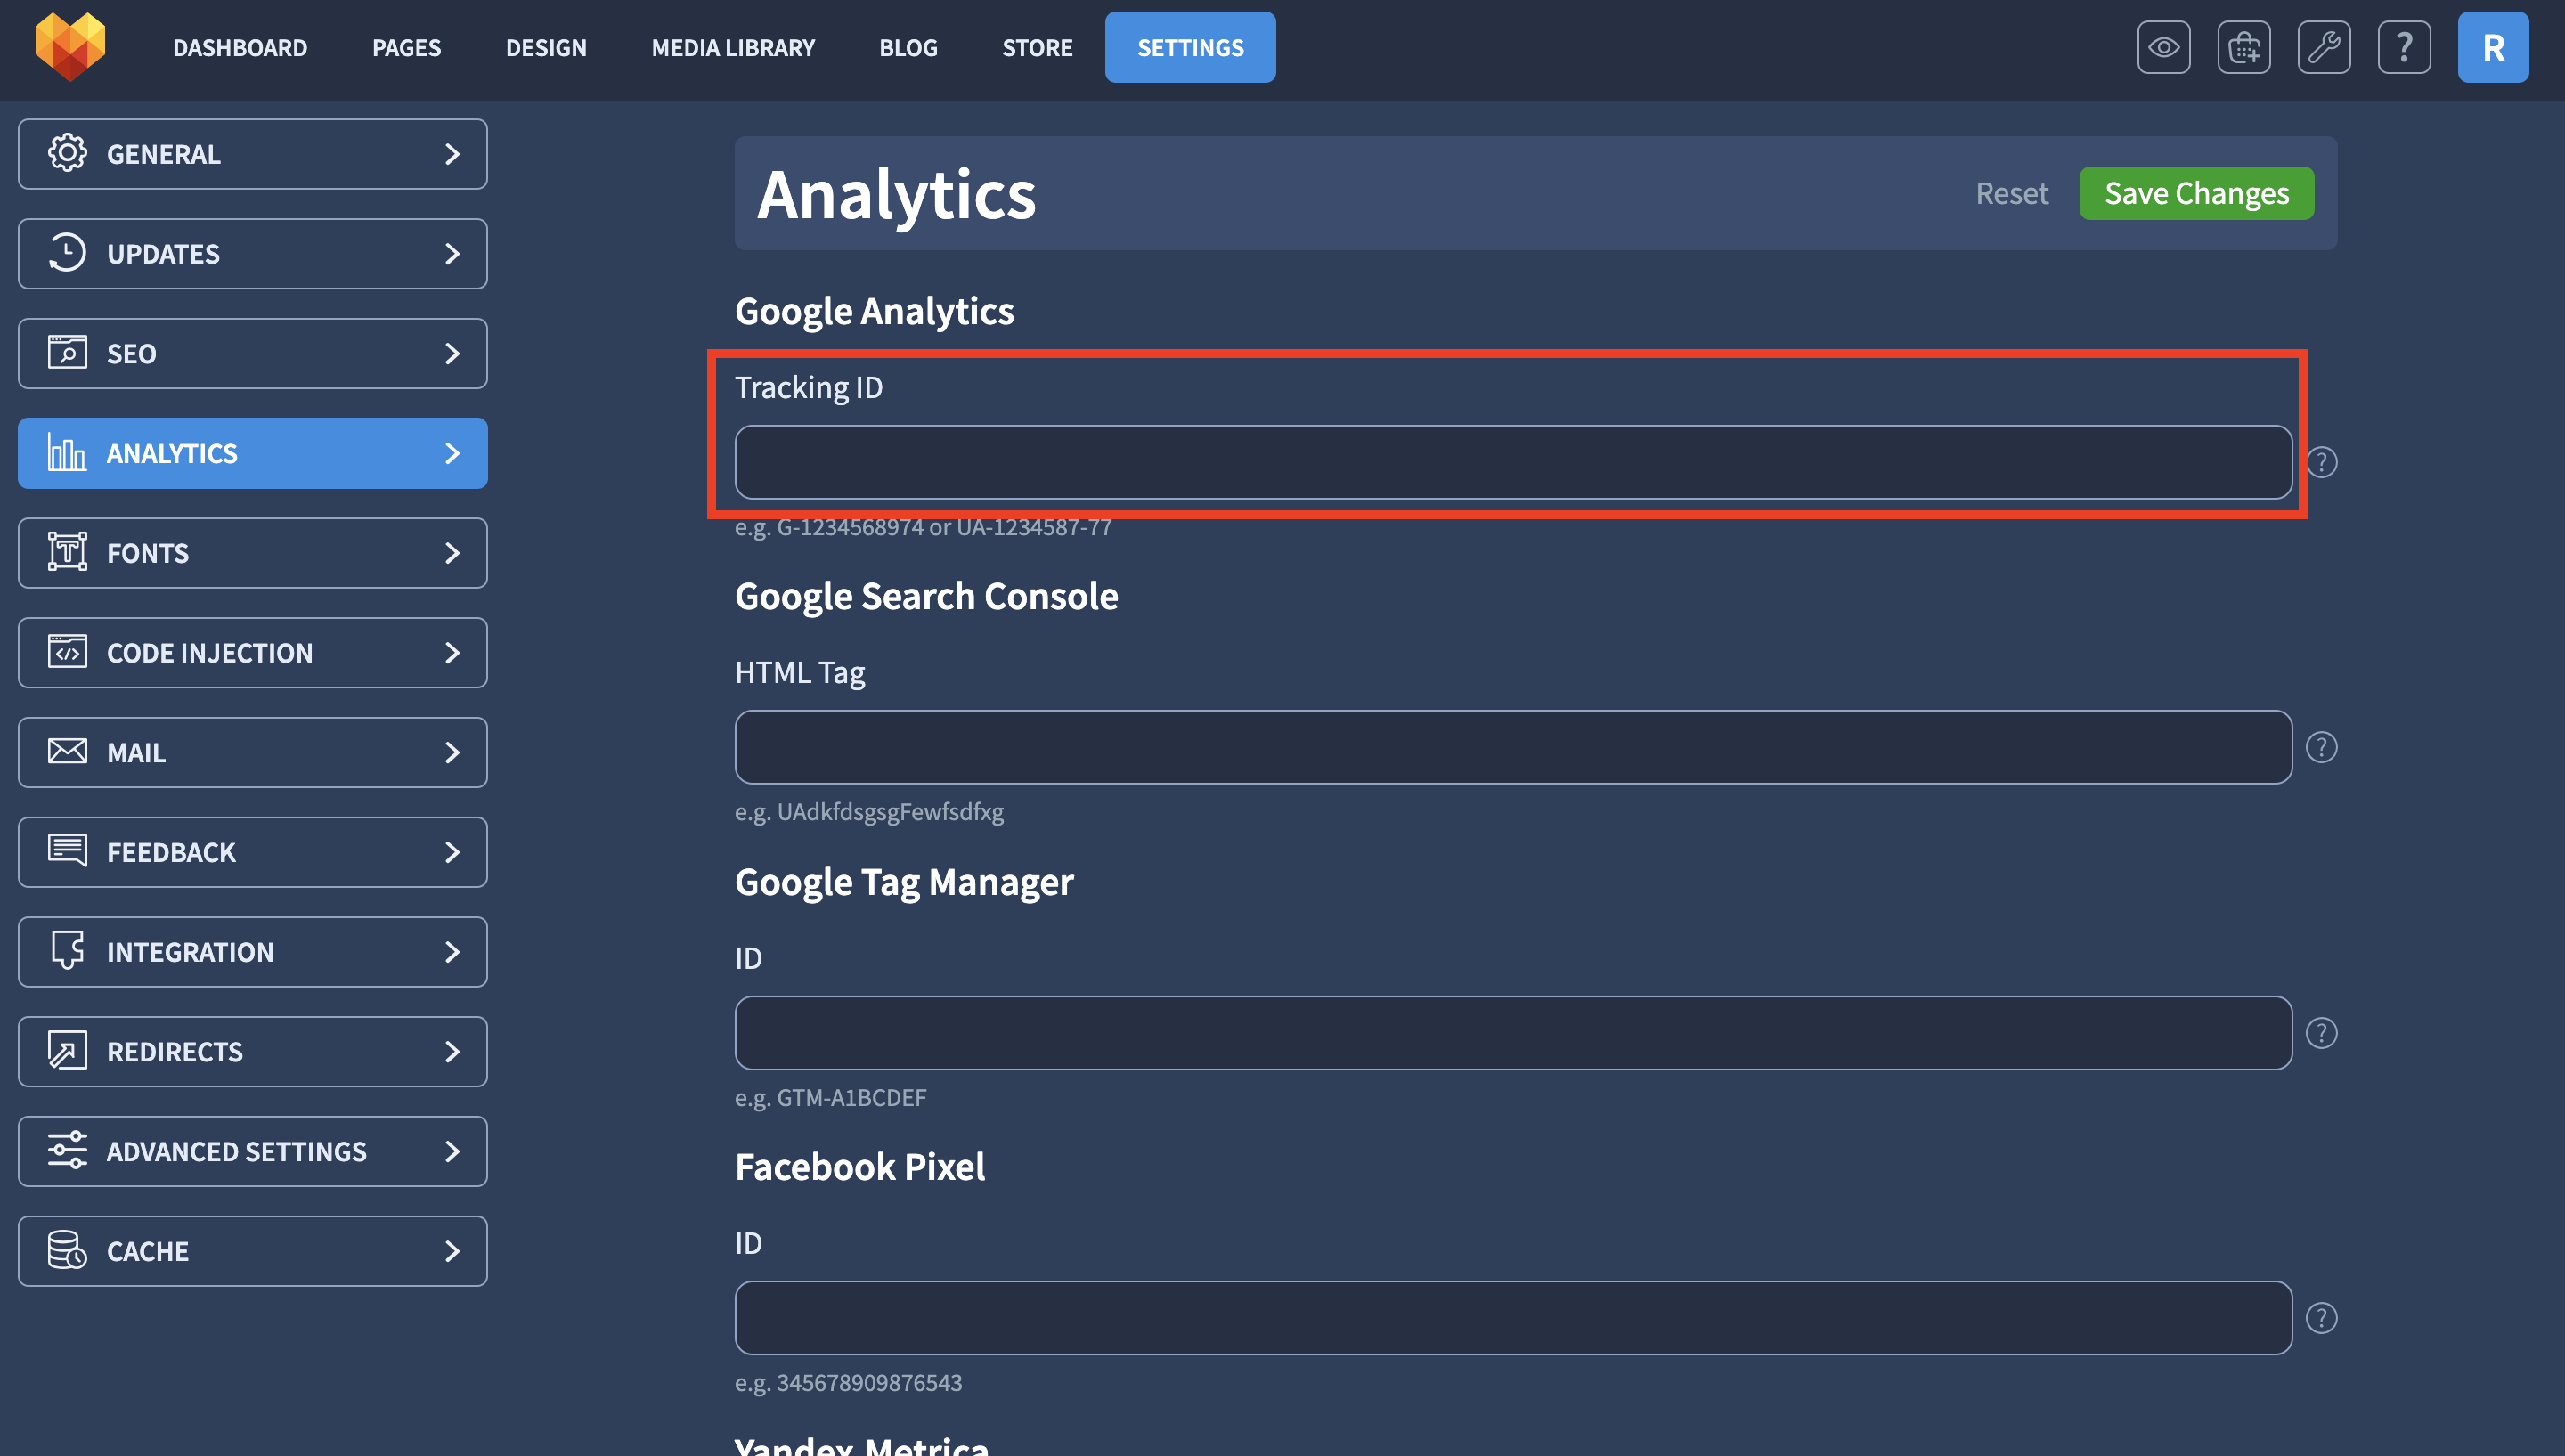The image size is (2565, 1456).
Task: Open the SEO label in sidebar
Action: [x=131, y=353]
